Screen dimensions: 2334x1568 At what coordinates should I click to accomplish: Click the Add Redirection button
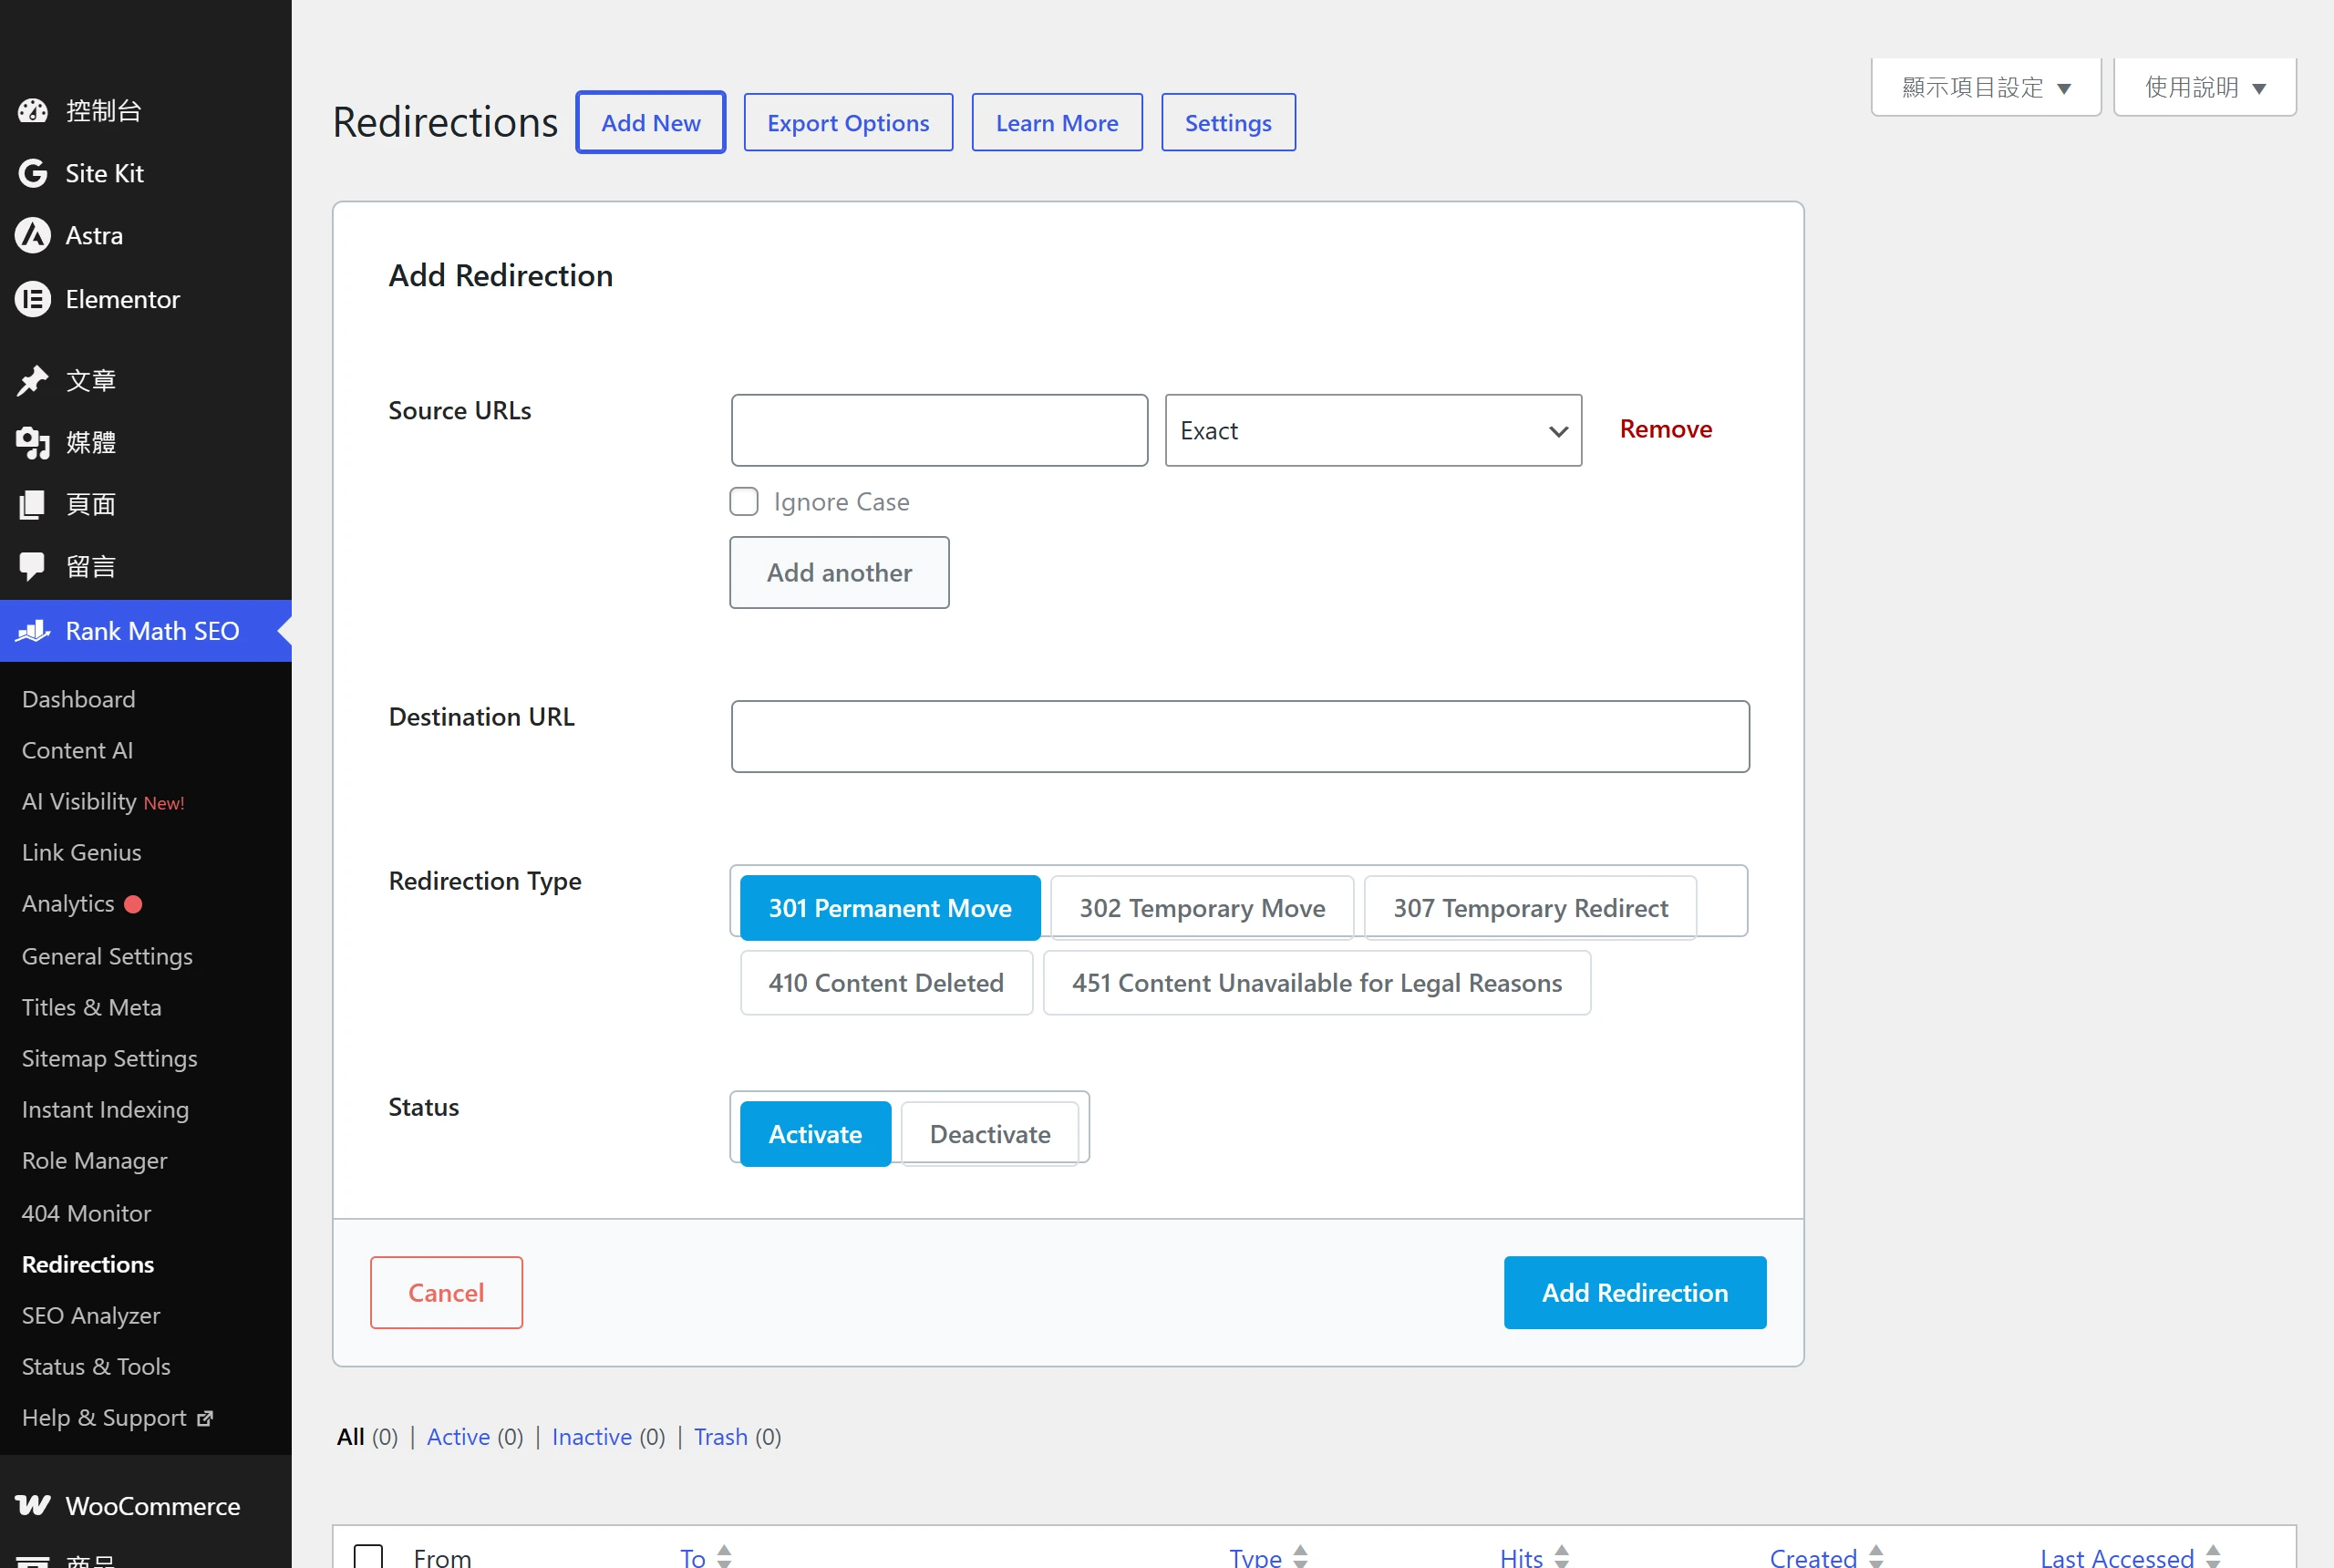point(1635,1292)
